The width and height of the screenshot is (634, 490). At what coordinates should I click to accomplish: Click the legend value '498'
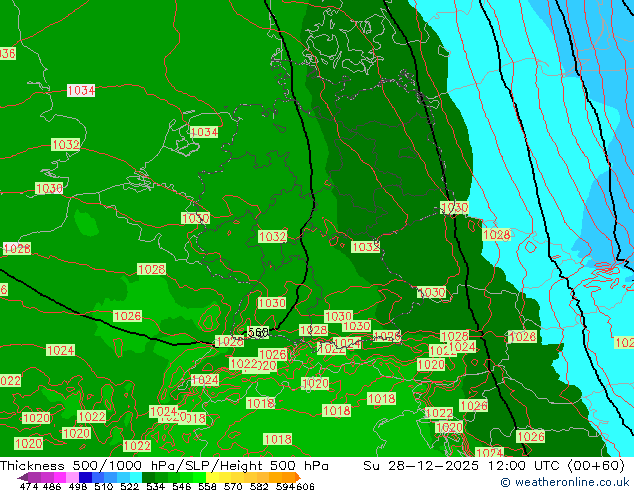click(x=78, y=486)
